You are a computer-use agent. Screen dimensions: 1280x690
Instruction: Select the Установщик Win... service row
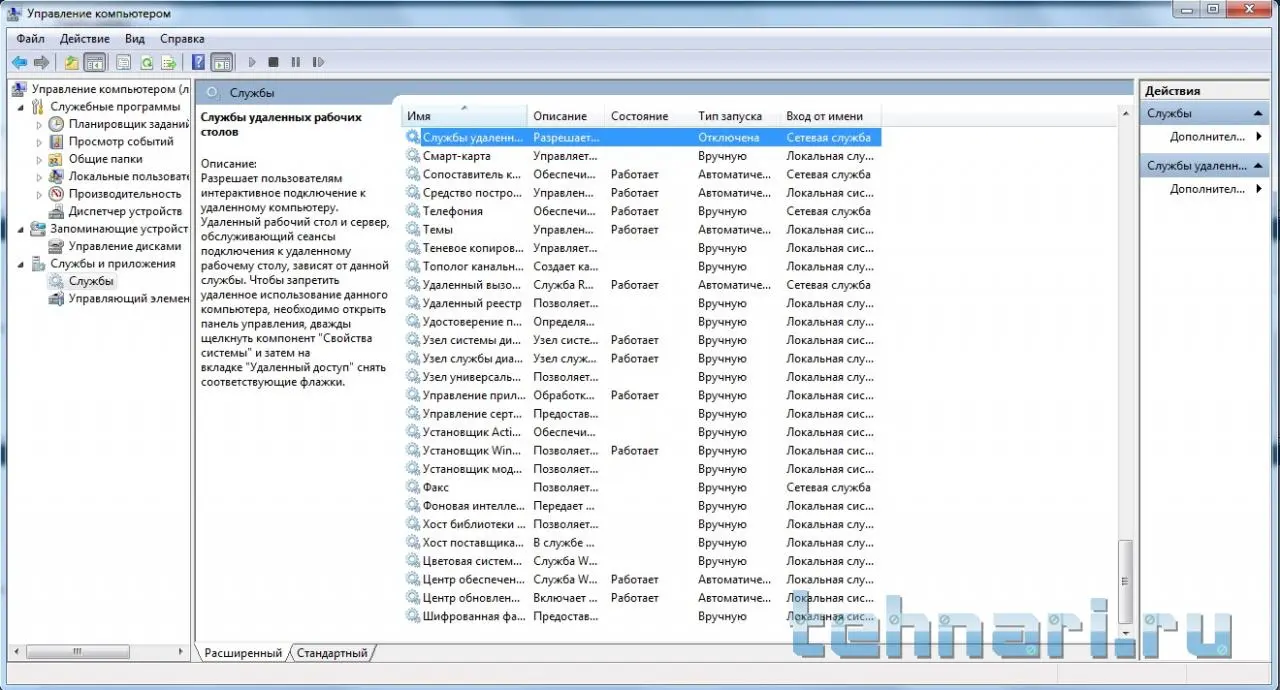click(x=642, y=451)
